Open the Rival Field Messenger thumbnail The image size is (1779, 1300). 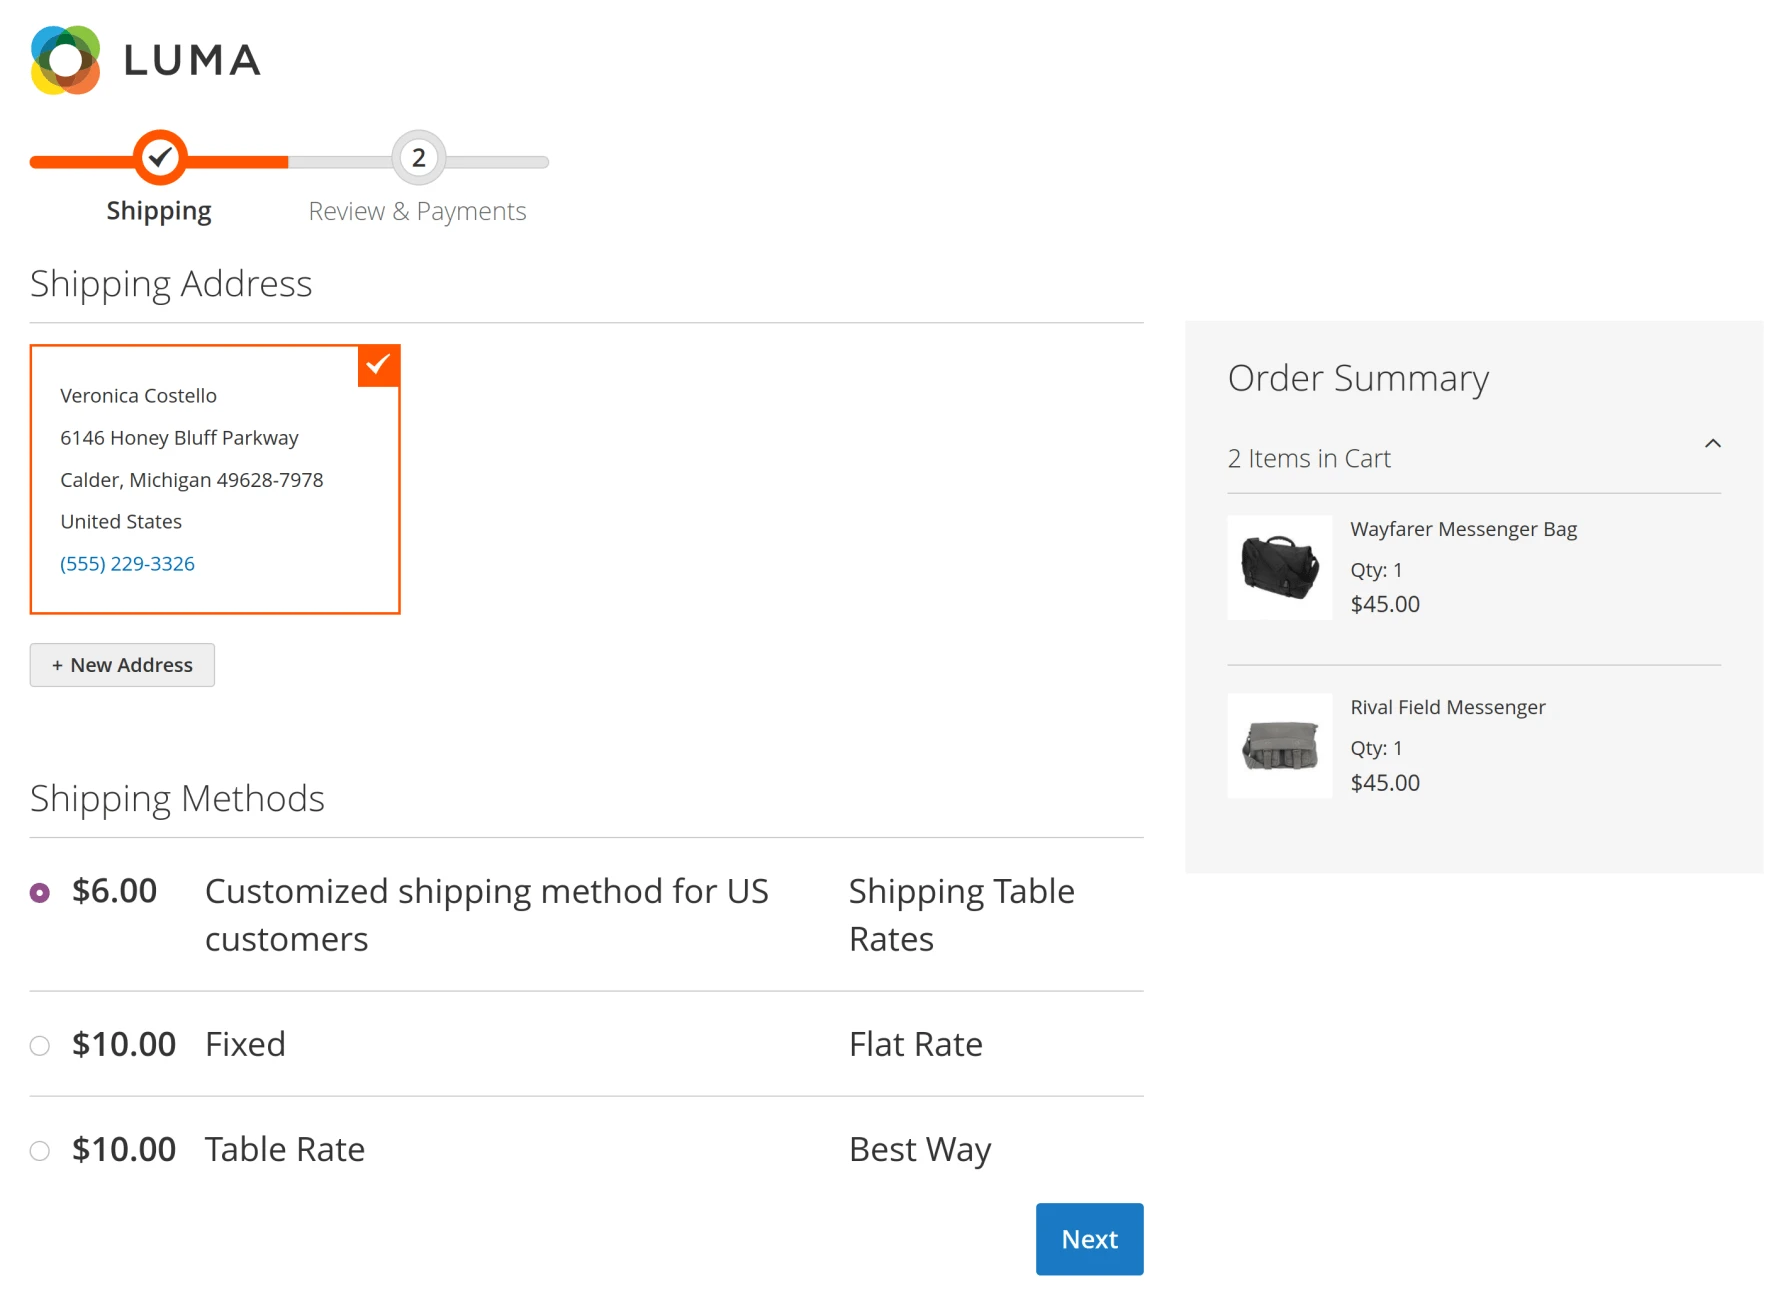click(1279, 745)
